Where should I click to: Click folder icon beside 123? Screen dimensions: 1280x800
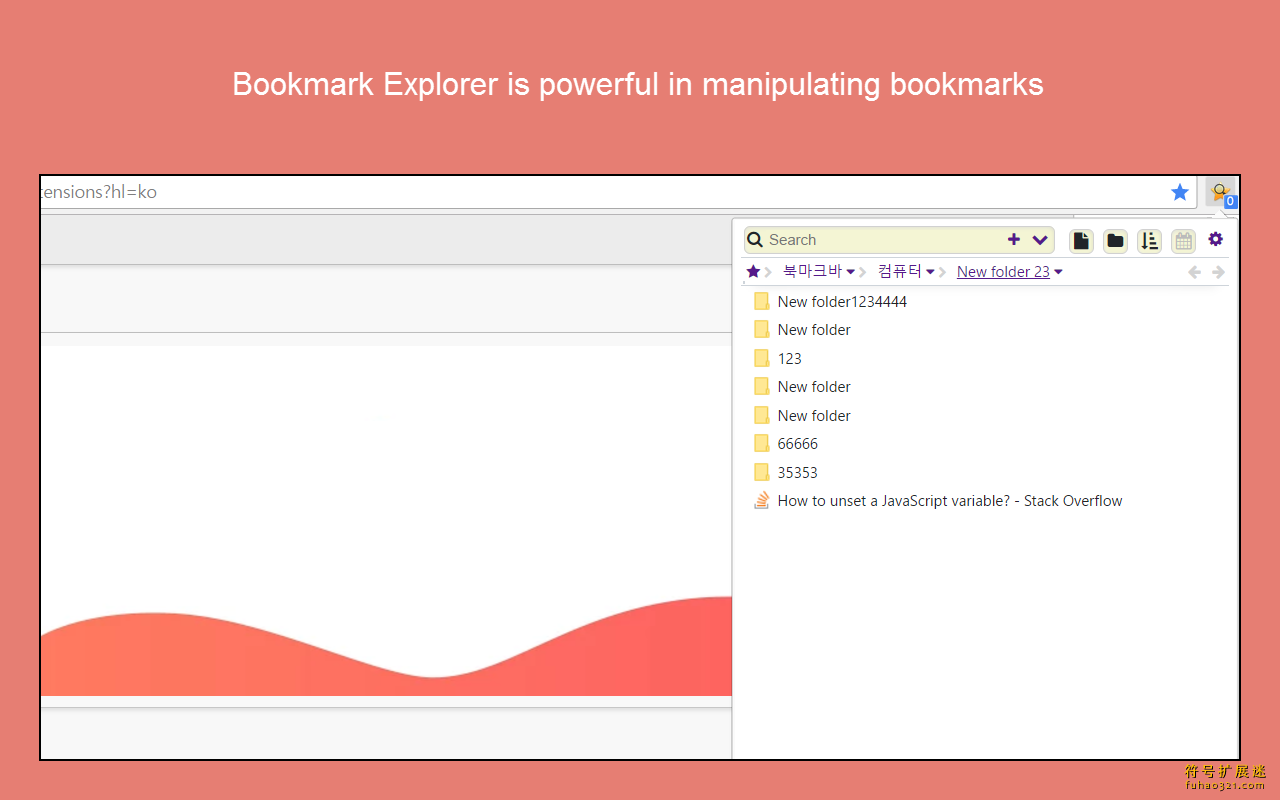(762, 358)
